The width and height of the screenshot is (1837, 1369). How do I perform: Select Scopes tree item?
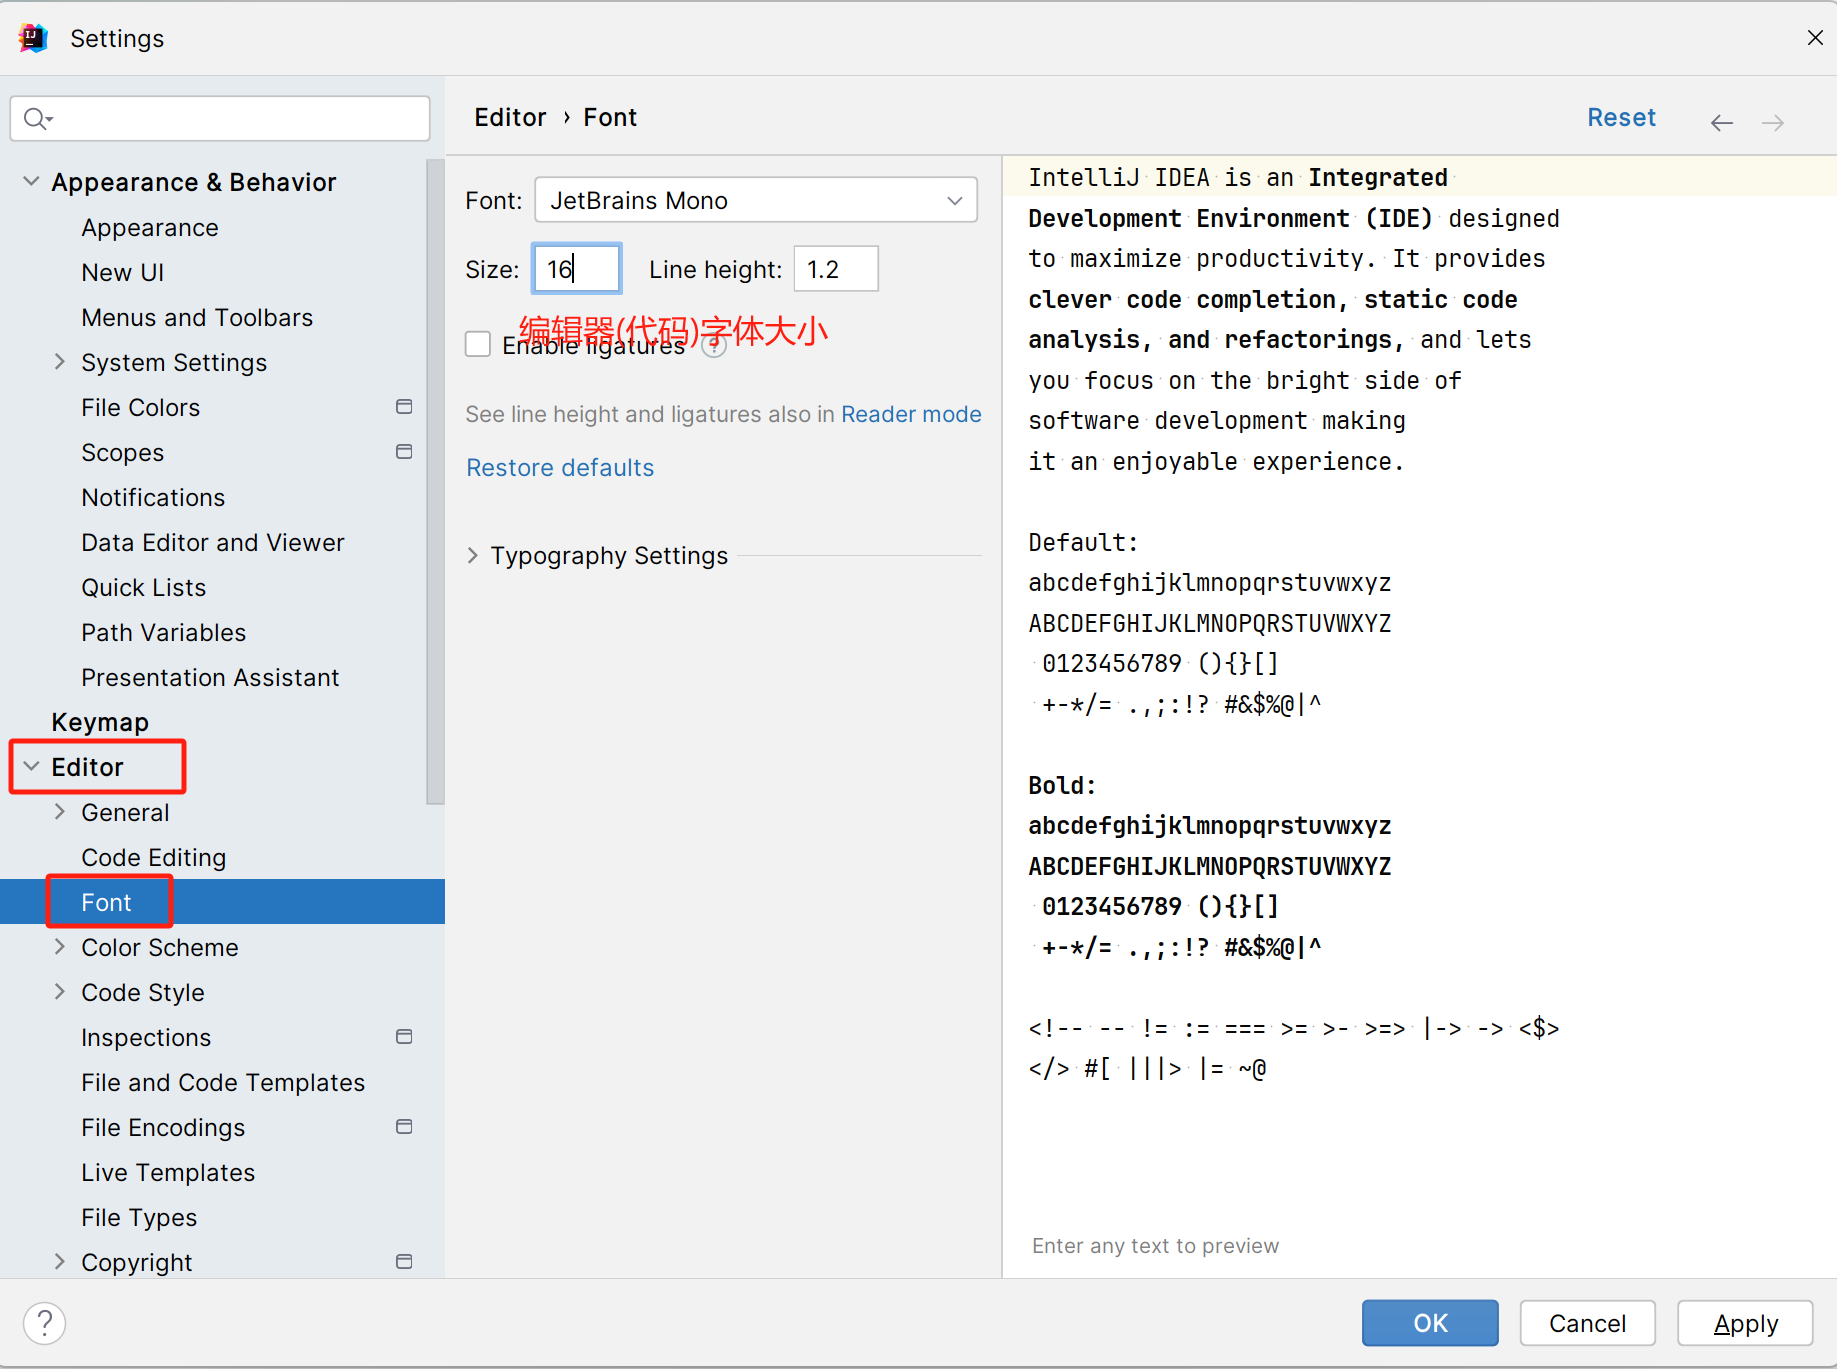coord(122,453)
